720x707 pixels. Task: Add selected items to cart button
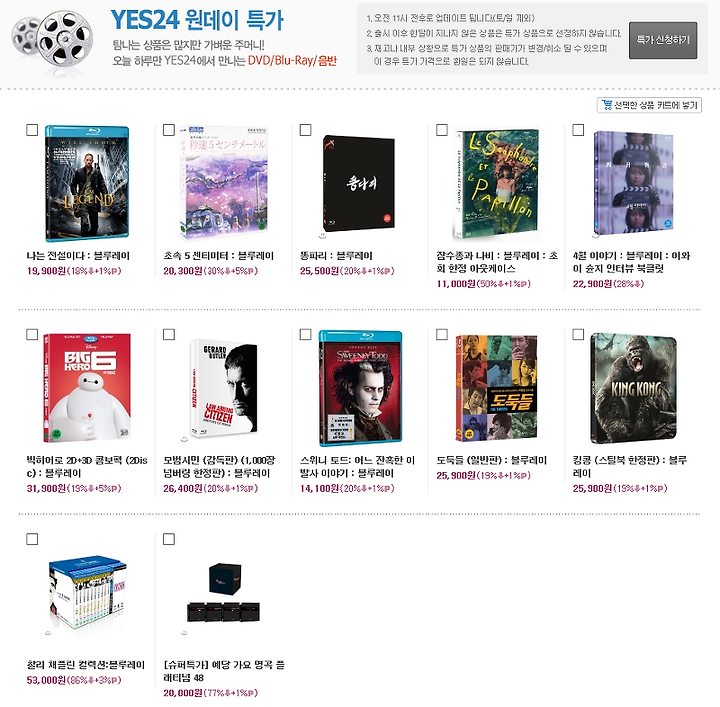click(x=649, y=105)
